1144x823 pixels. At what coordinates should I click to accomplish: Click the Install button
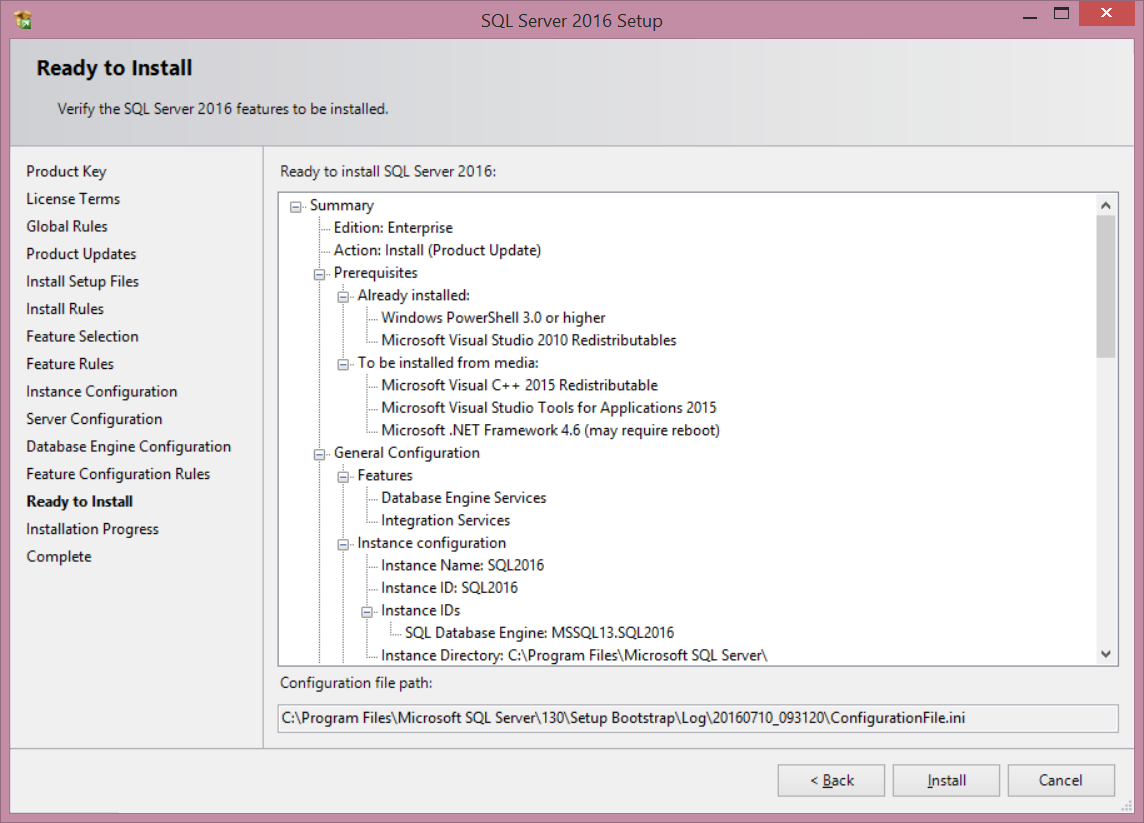pyautogui.click(x=946, y=781)
